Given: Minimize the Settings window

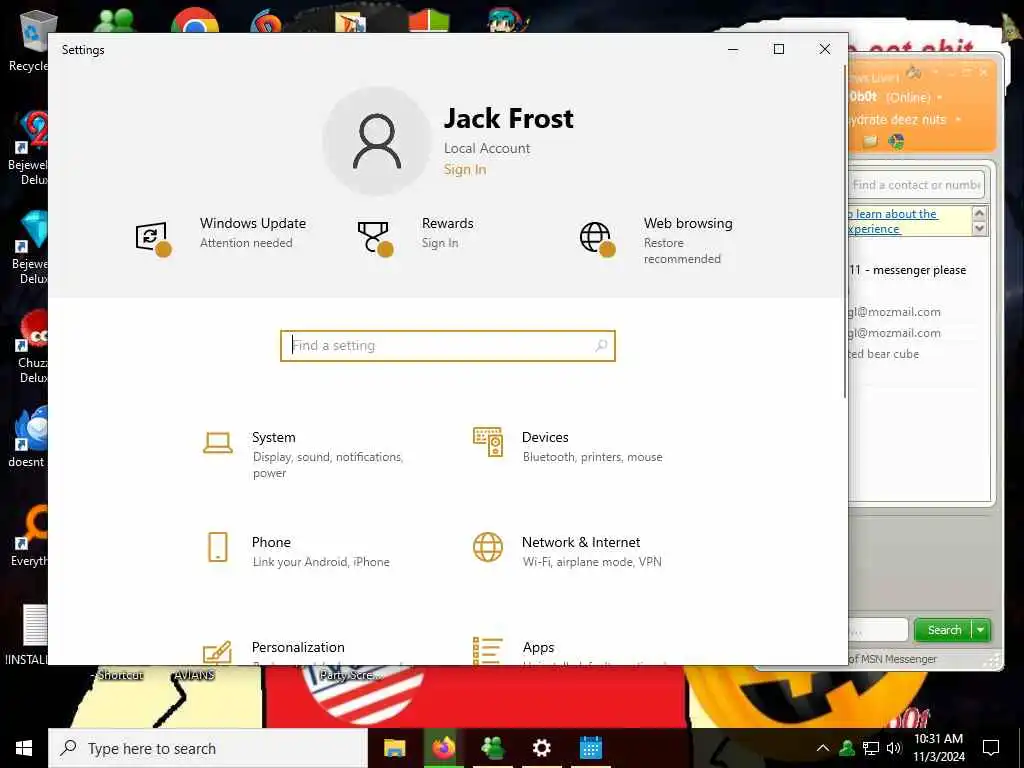Looking at the screenshot, I should pyautogui.click(x=733, y=49).
